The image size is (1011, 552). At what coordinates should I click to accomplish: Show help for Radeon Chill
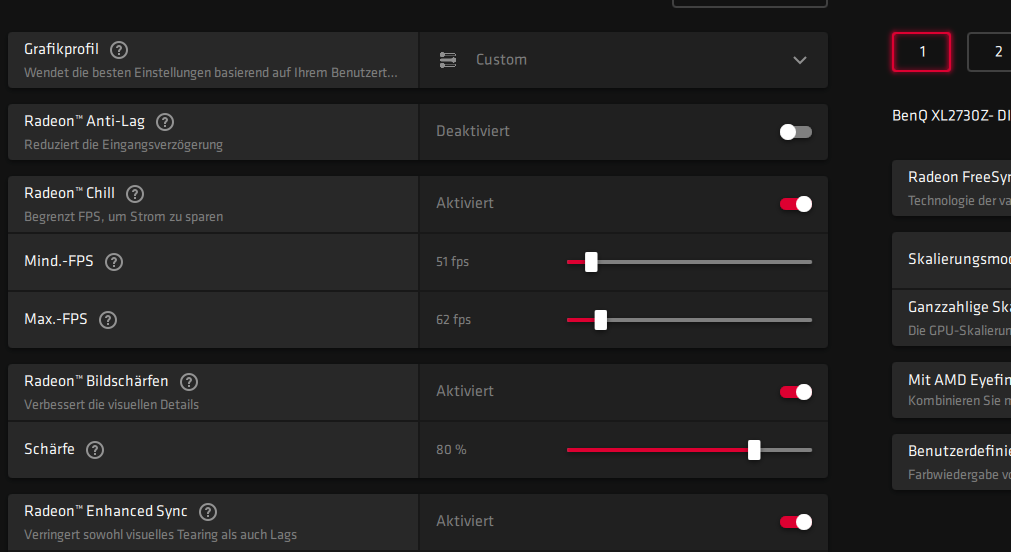click(x=135, y=194)
